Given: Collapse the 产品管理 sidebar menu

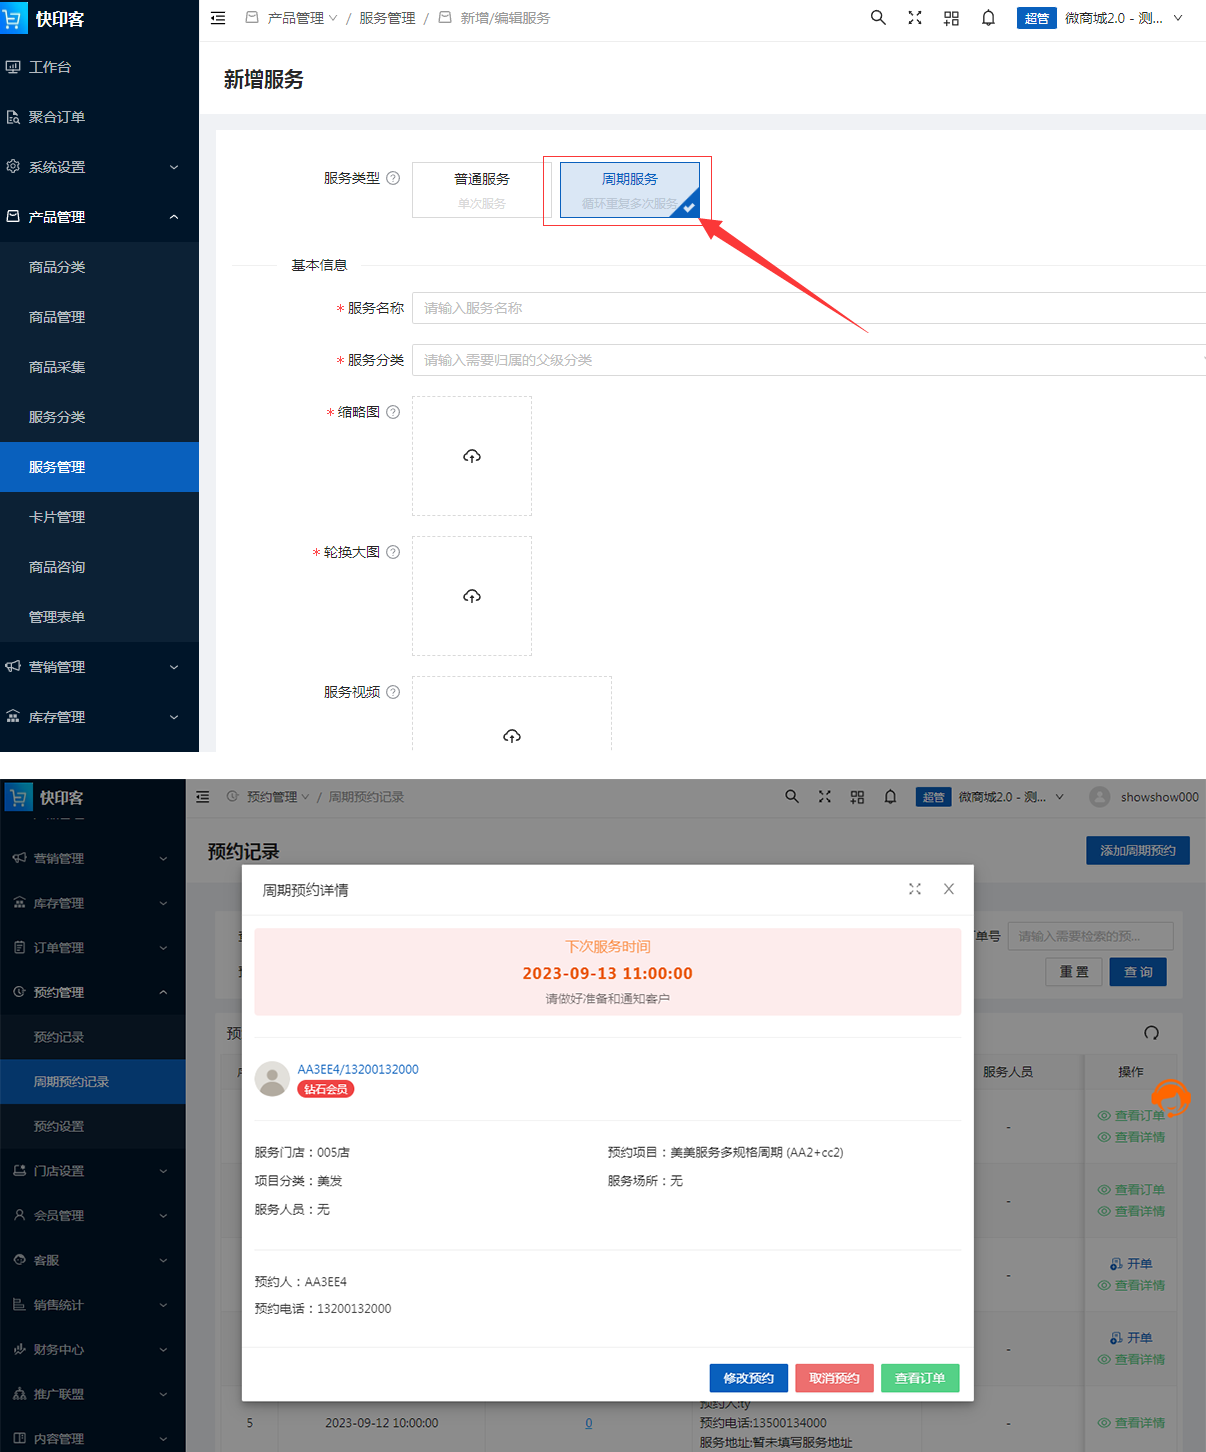Looking at the screenshot, I should pyautogui.click(x=99, y=217).
